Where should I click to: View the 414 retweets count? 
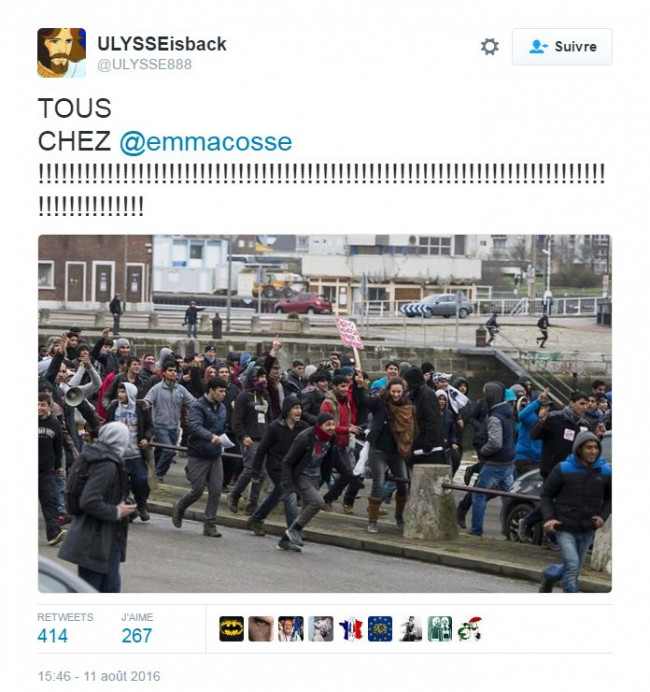(x=53, y=636)
